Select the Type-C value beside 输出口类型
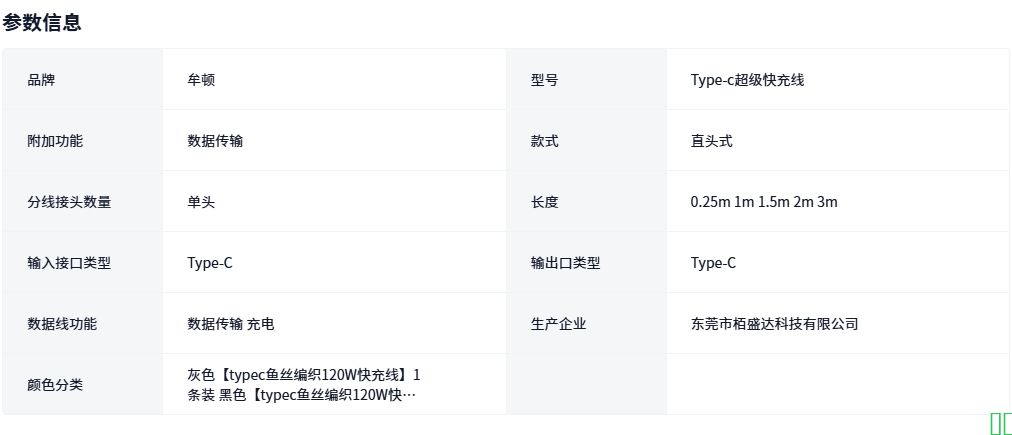This screenshot has width=1012, height=435. pyautogui.click(x=713, y=263)
